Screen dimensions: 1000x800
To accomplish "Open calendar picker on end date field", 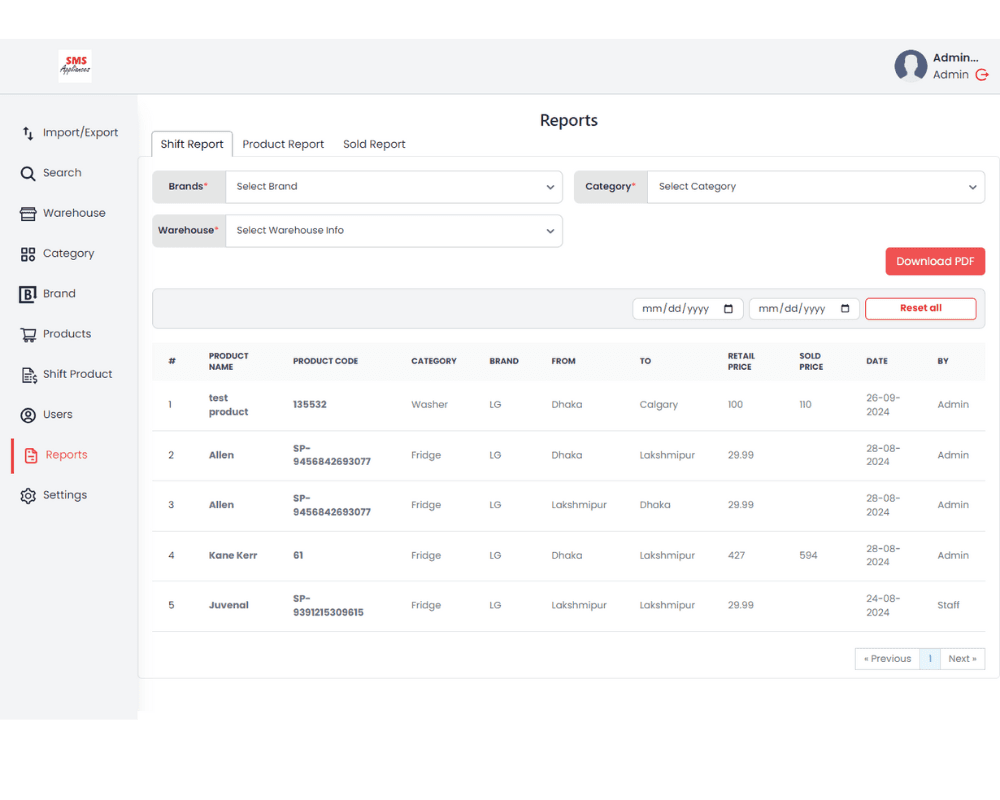I will coord(845,309).
